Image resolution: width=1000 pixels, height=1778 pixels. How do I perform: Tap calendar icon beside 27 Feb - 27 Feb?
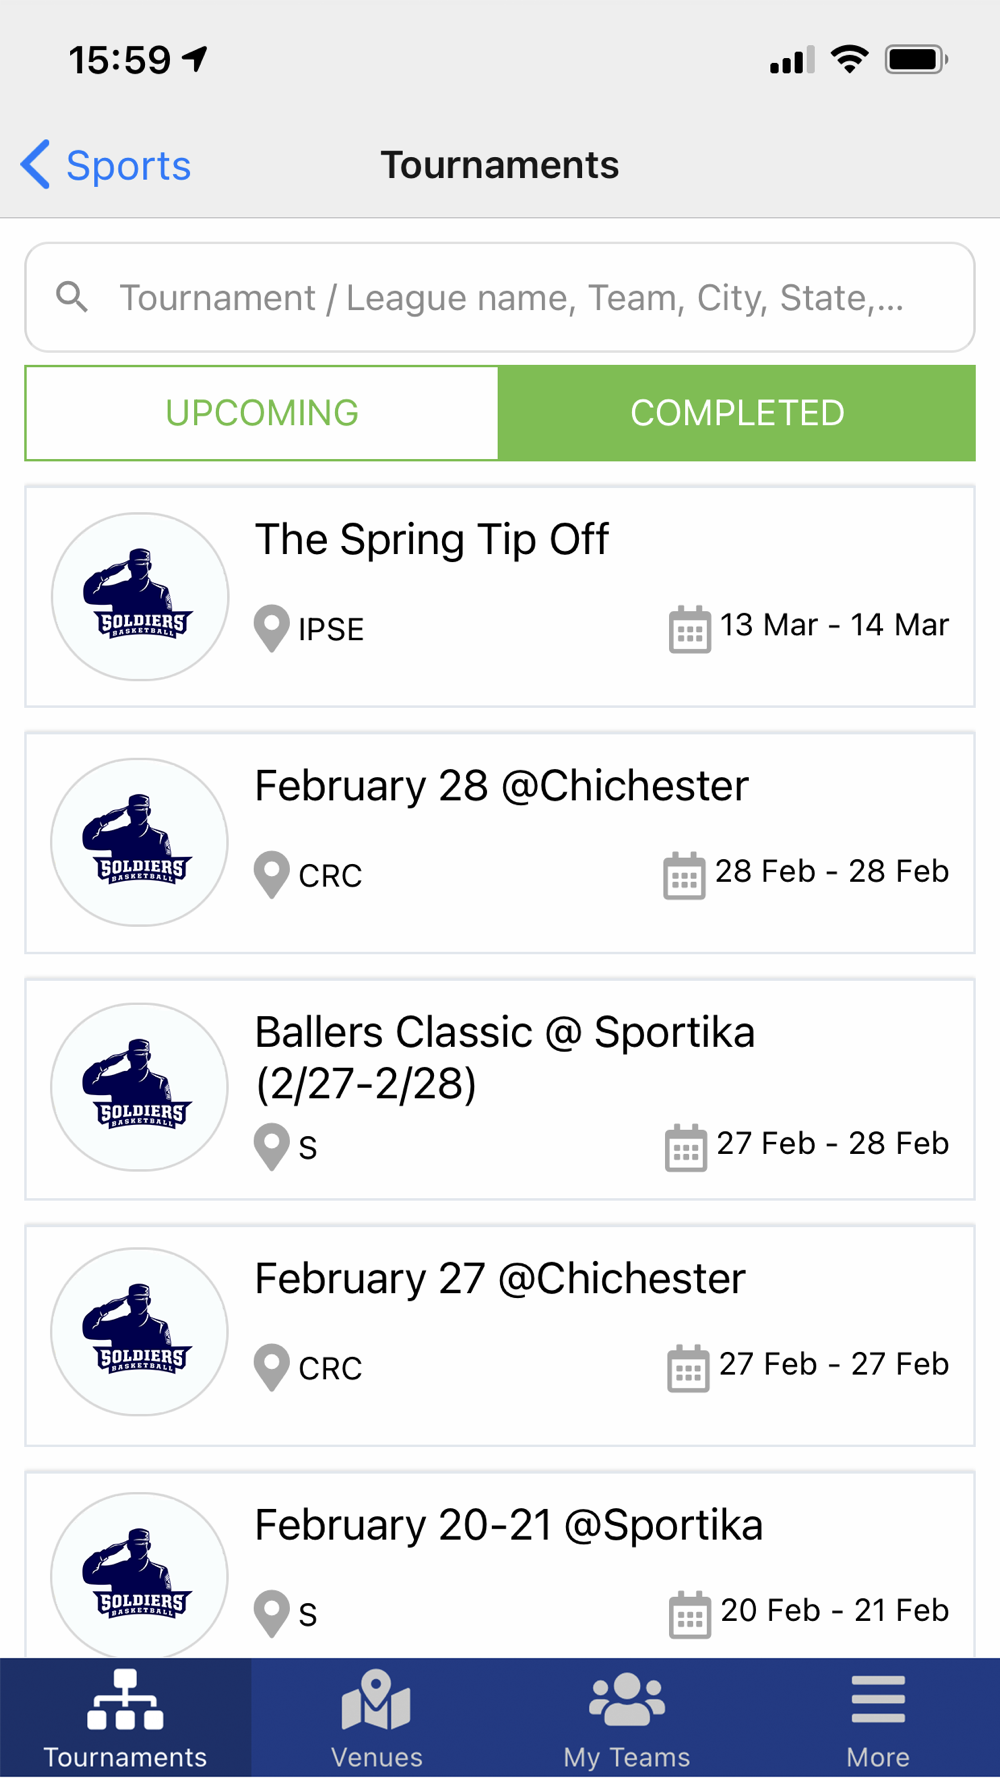pos(688,1367)
